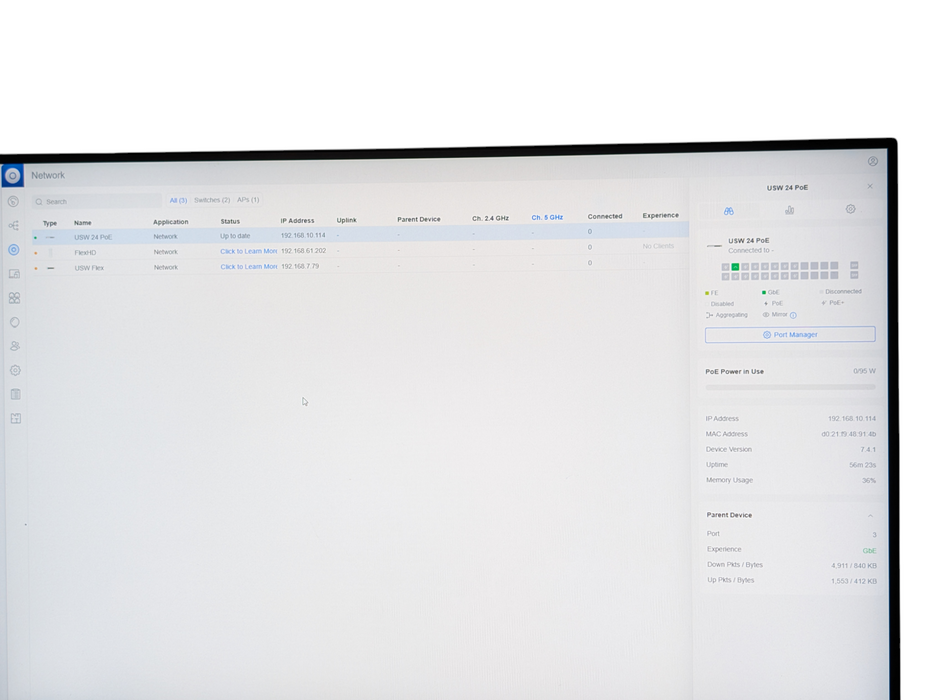Select the binoculars overview tab icon
Image resolution: width=930 pixels, height=700 pixels.
[x=729, y=211]
